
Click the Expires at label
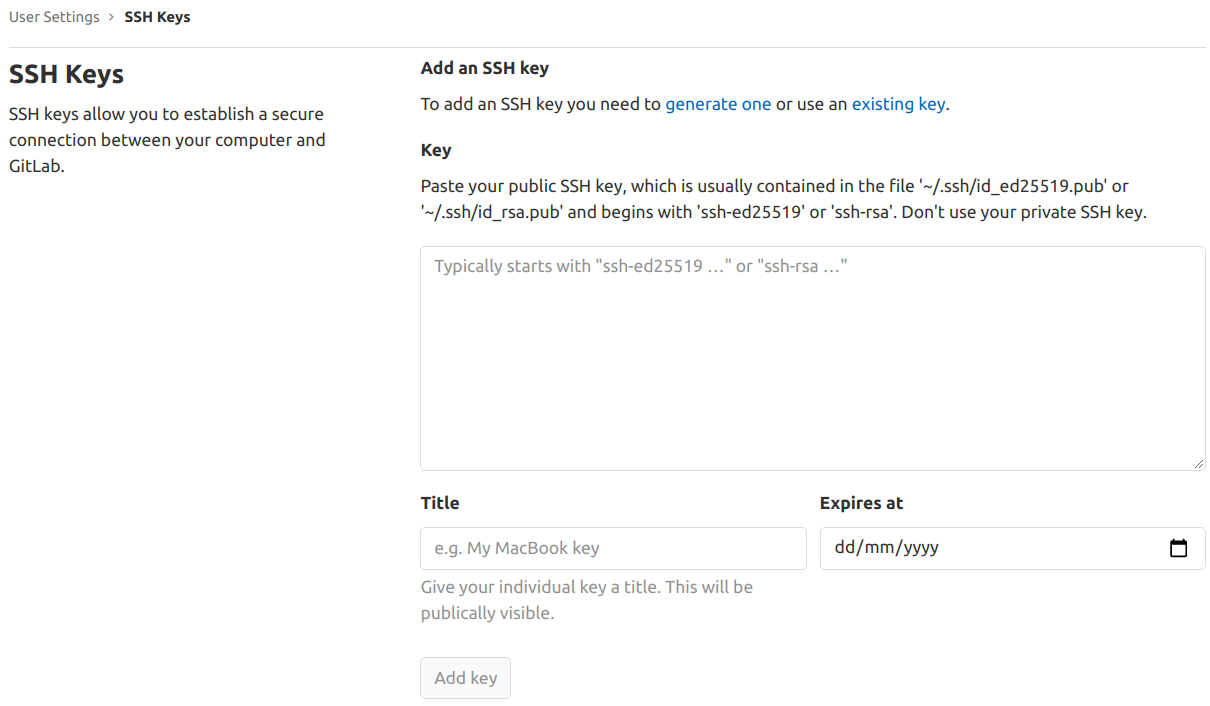[862, 503]
